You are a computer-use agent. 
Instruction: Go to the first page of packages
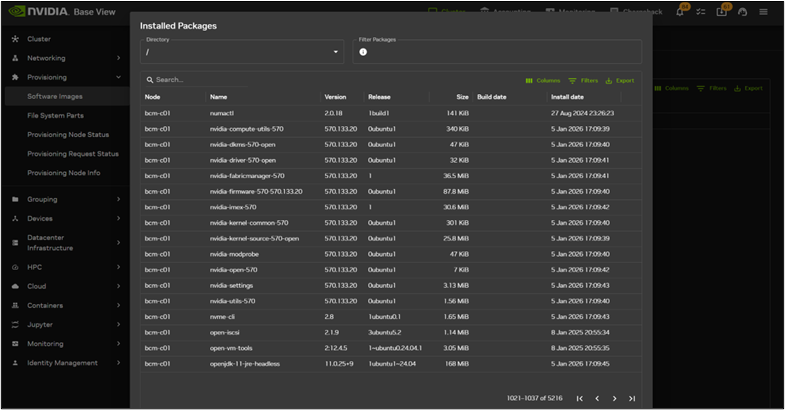coord(579,398)
